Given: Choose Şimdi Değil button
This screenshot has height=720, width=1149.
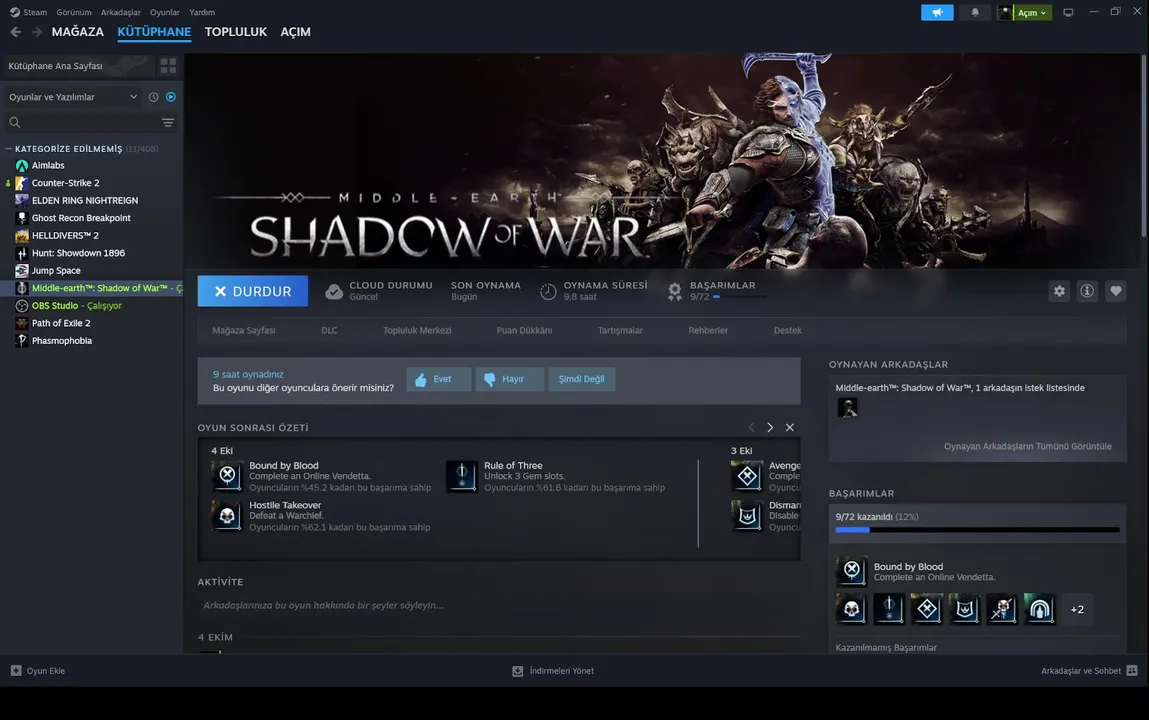Looking at the screenshot, I should (582, 379).
